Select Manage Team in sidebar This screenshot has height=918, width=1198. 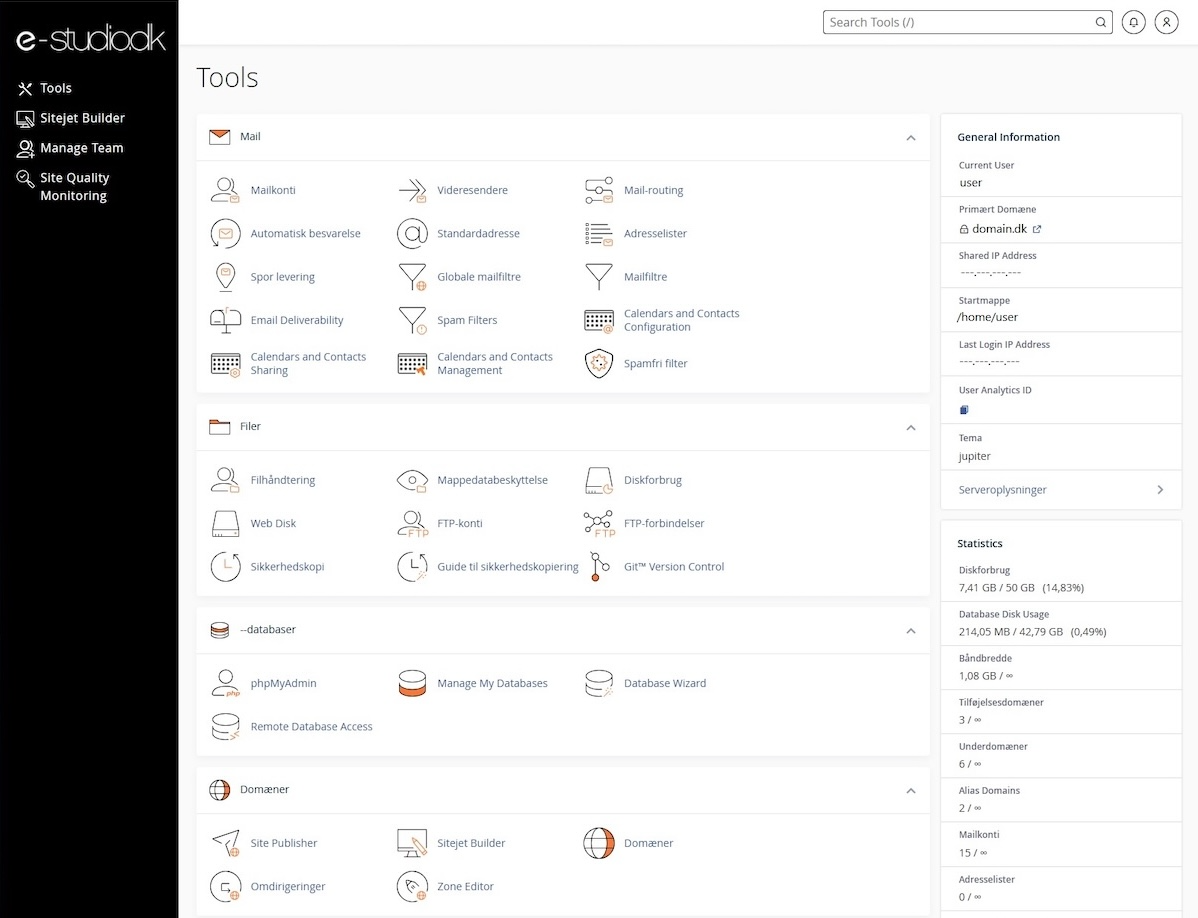point(81,148)
